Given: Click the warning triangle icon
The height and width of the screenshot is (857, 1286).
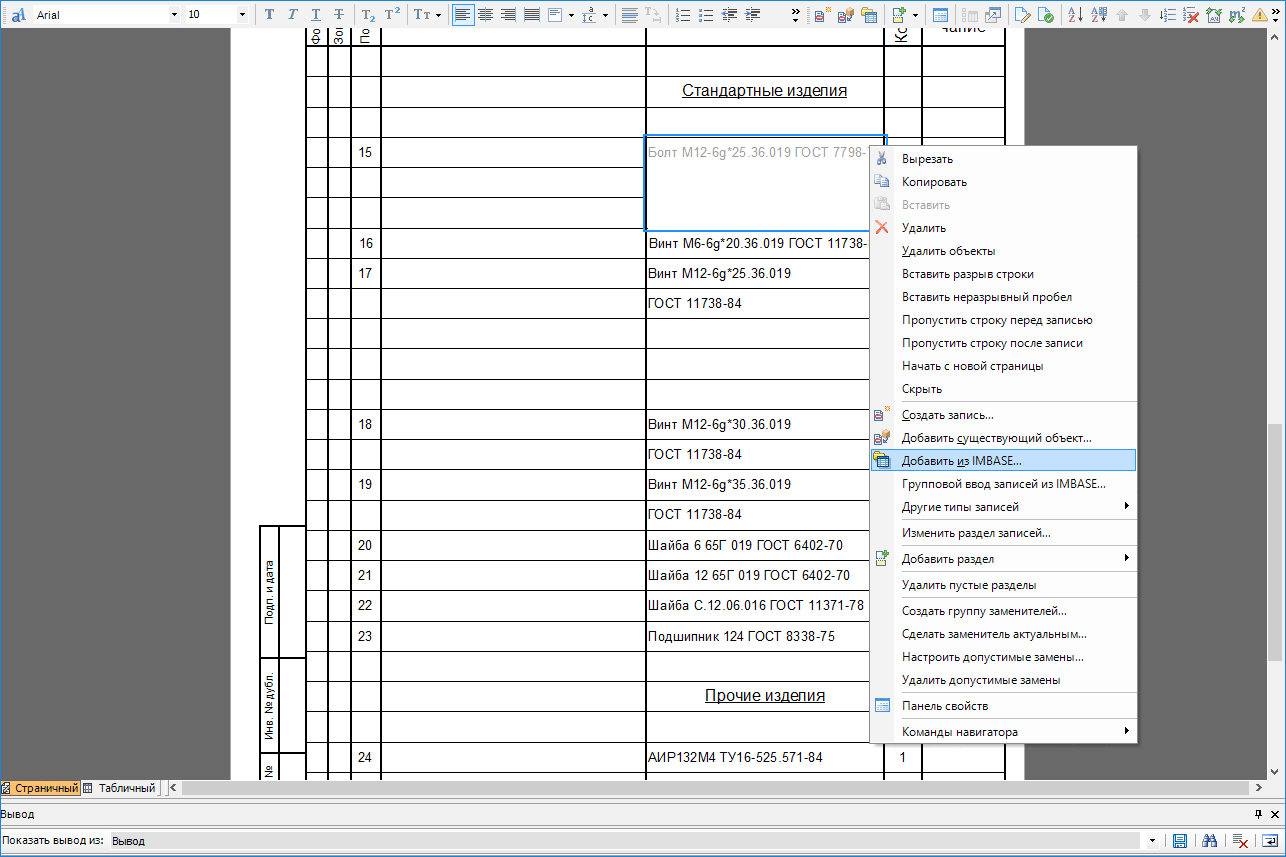Looking at the screenshot, I should pos(1260,15).
